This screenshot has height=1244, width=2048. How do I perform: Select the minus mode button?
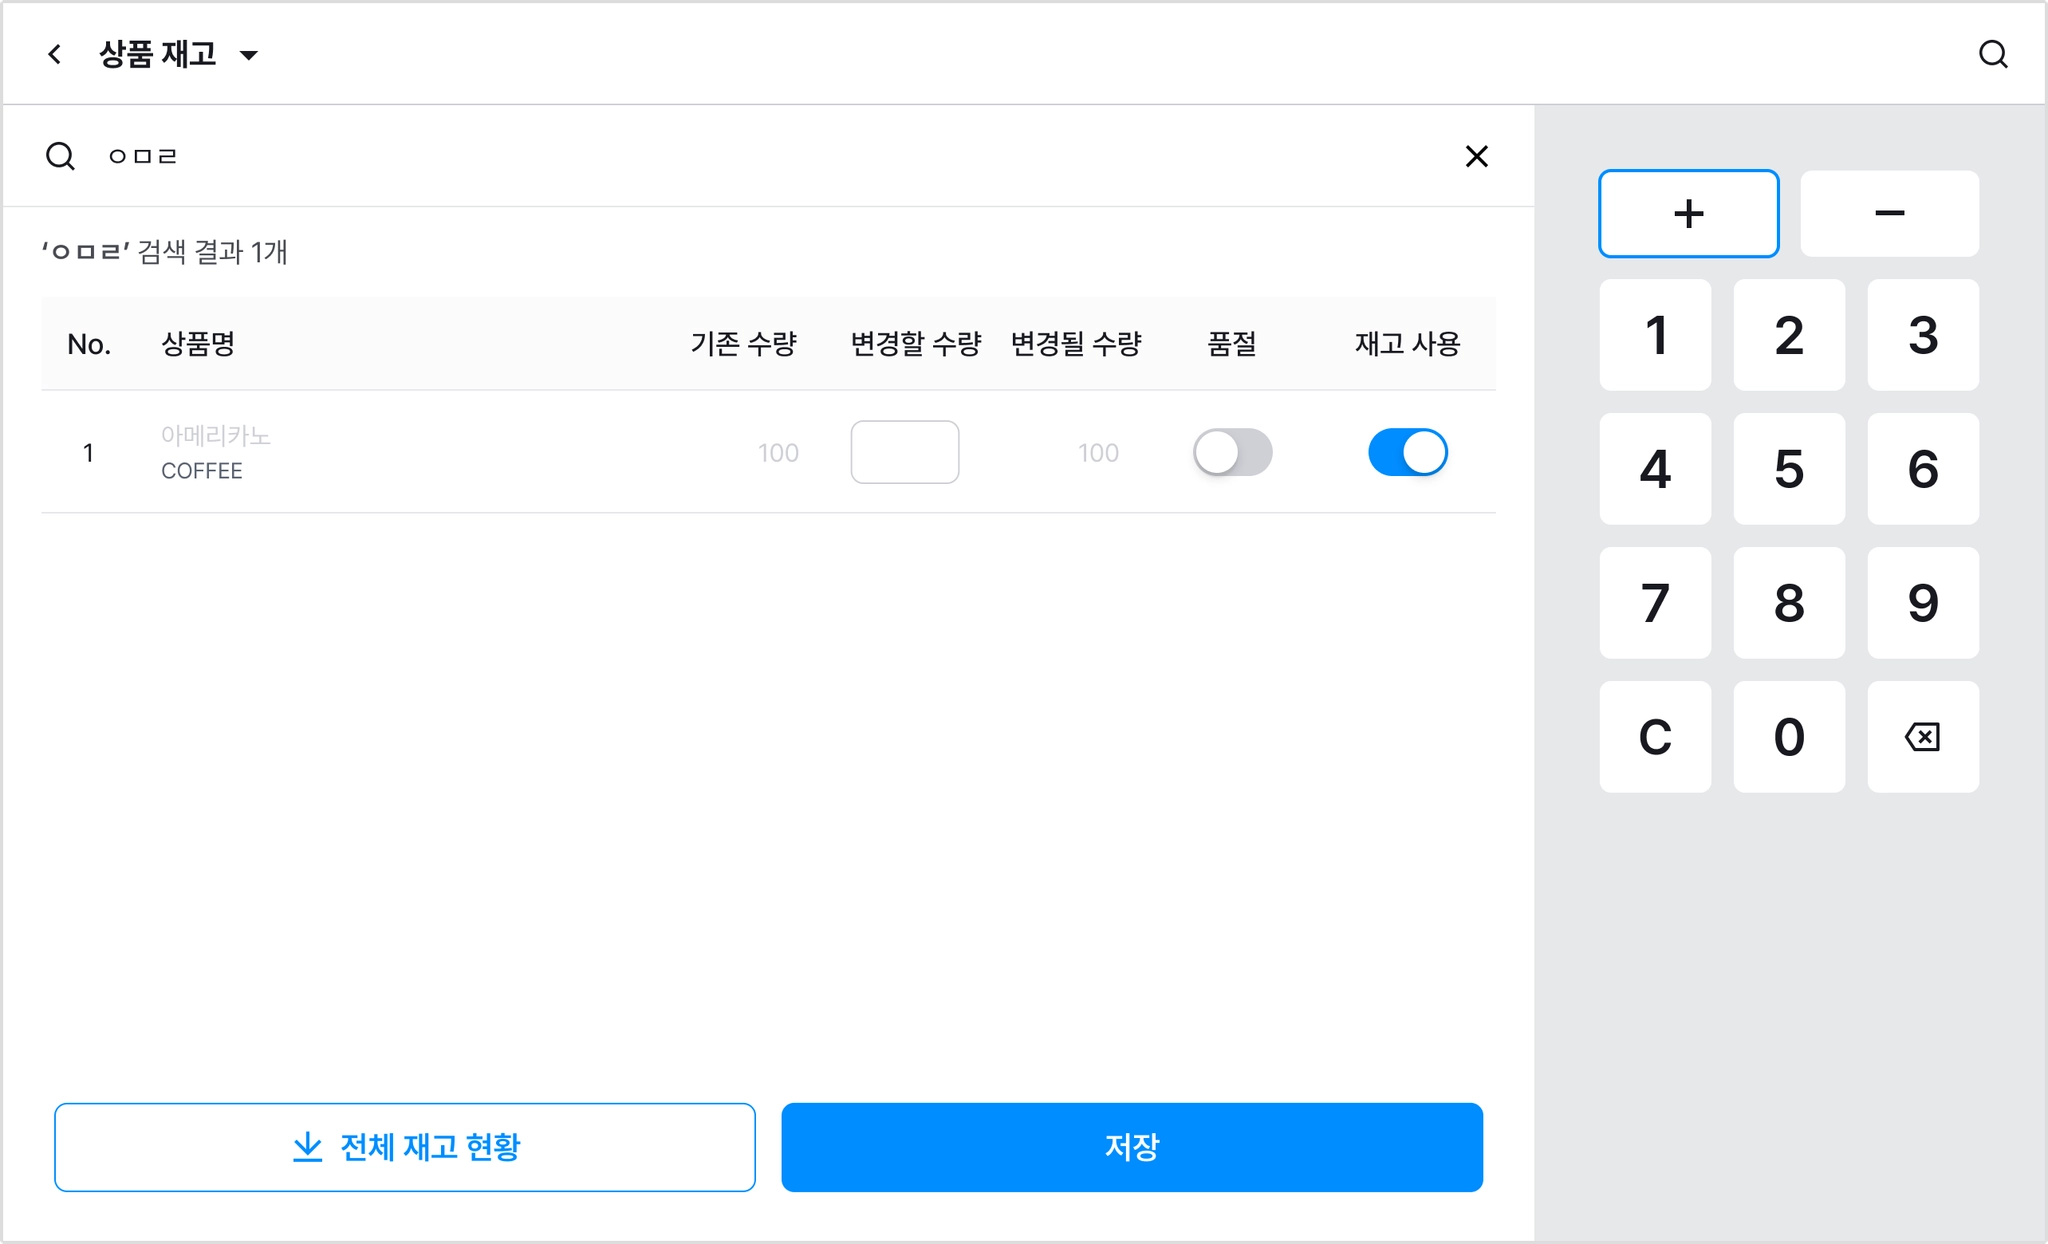click(1889, 213)
